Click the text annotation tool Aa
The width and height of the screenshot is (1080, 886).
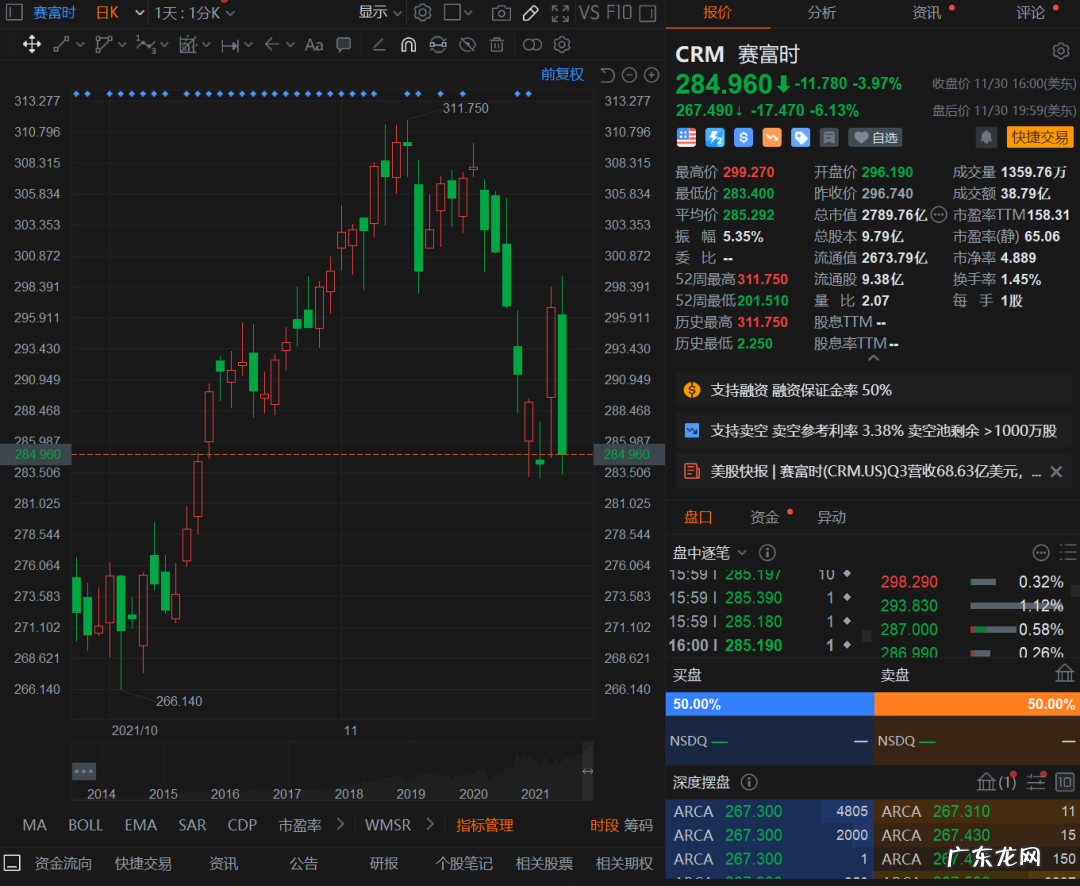(314, 44)
